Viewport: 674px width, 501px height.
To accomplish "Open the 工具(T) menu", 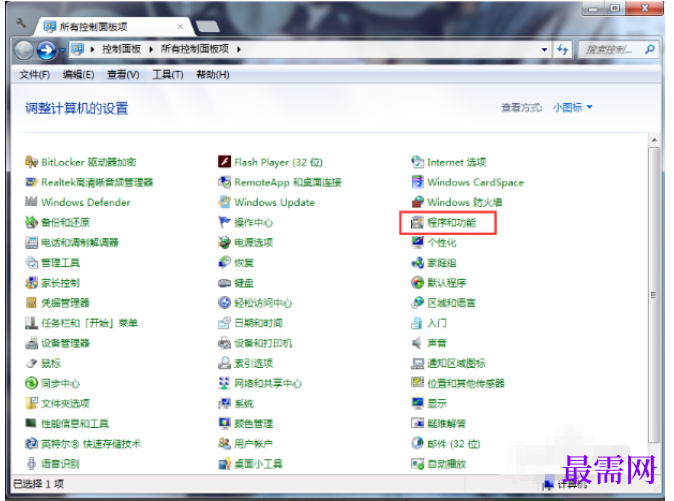I will click(168, 75).
